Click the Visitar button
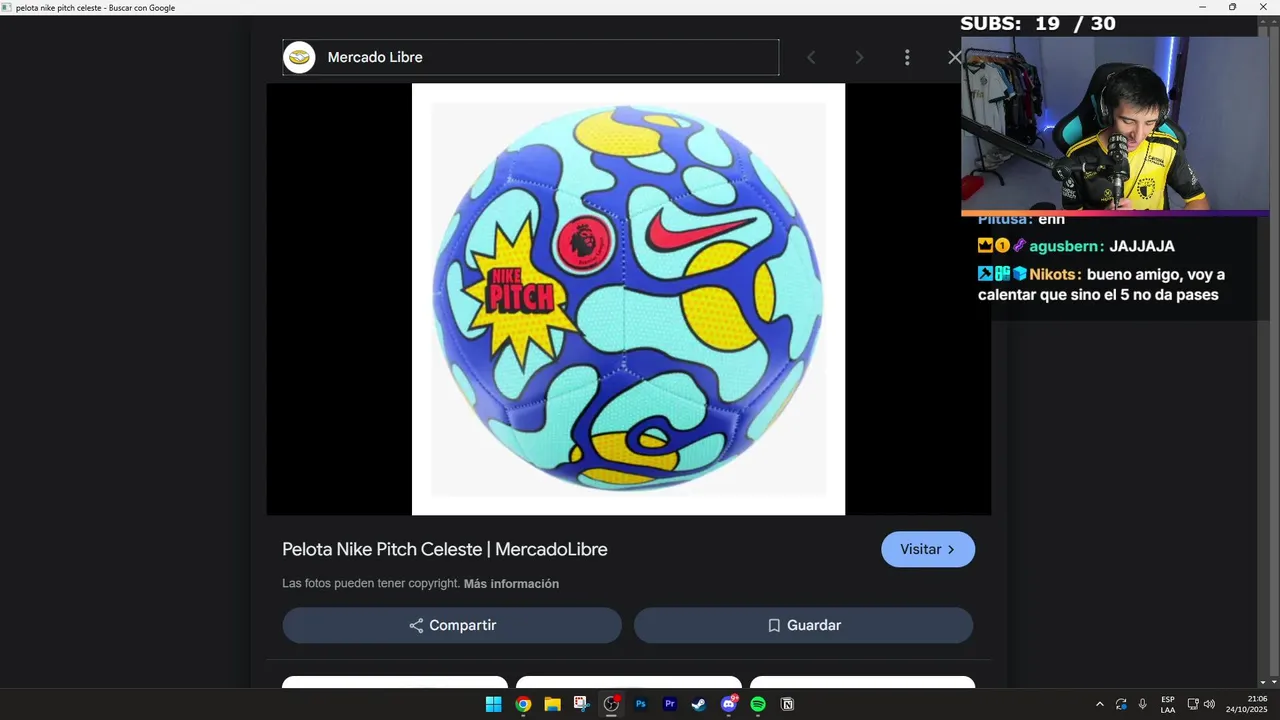Image resolution: width=1280 pixels, height=720 pixels. tap(928, 549)
